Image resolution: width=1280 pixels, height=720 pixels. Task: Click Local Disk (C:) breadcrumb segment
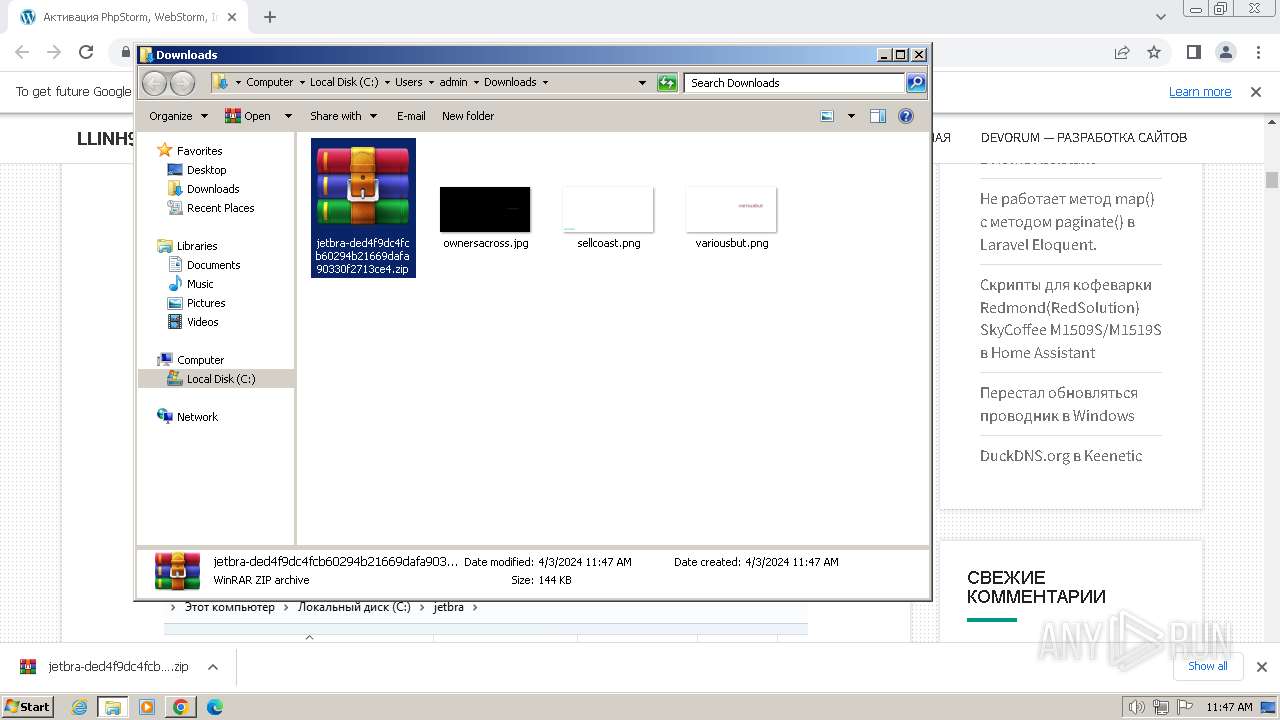(x=344, y=83)
